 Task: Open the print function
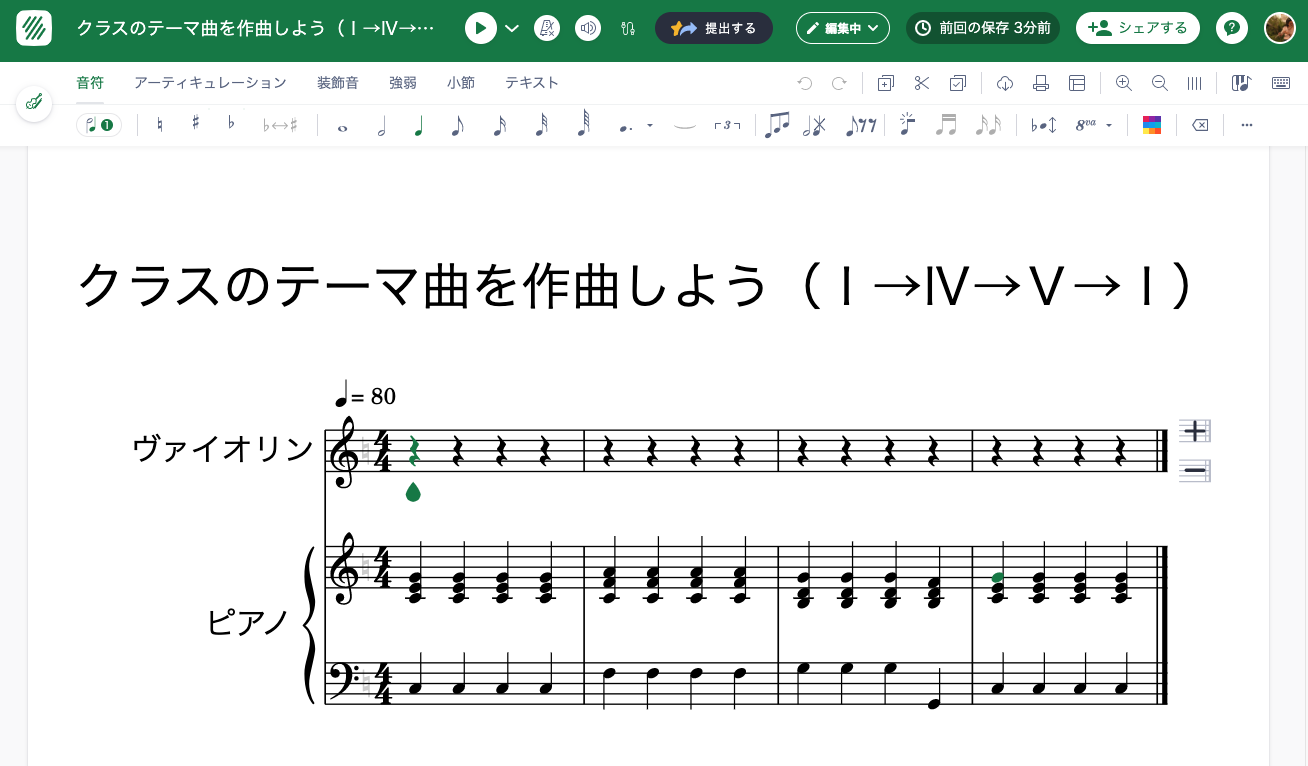point(1041,83)
